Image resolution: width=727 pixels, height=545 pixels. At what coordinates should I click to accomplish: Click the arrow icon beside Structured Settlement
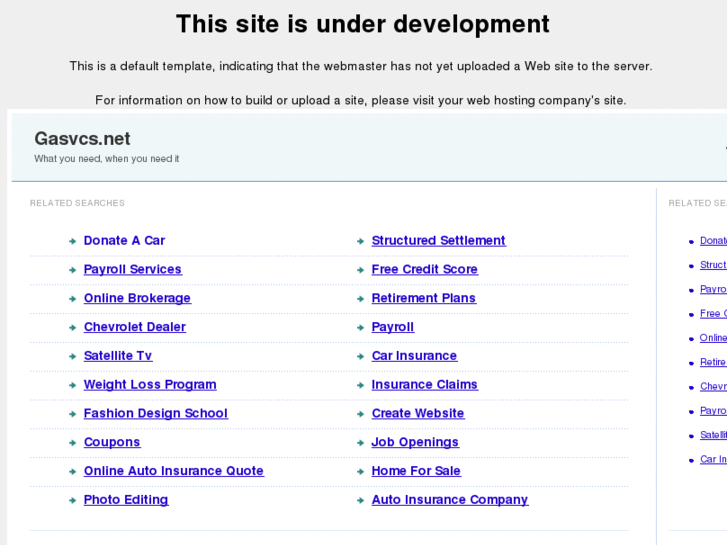(360, 241)
